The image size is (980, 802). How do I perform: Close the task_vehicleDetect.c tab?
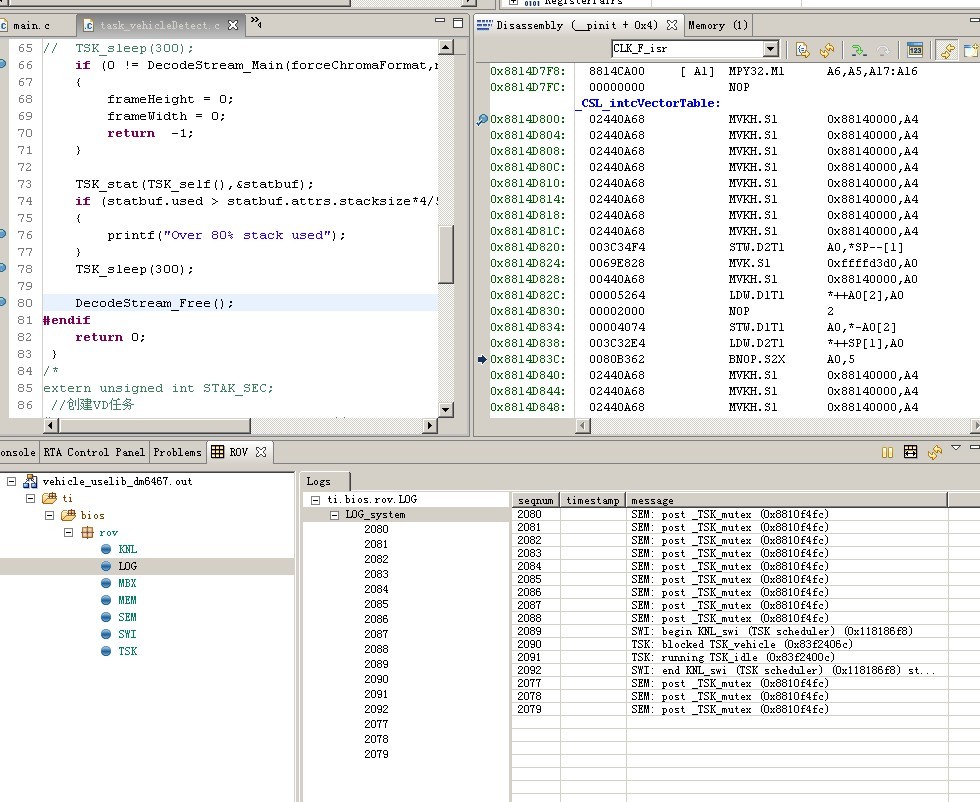pyautogui.click(x=233, y=25)
